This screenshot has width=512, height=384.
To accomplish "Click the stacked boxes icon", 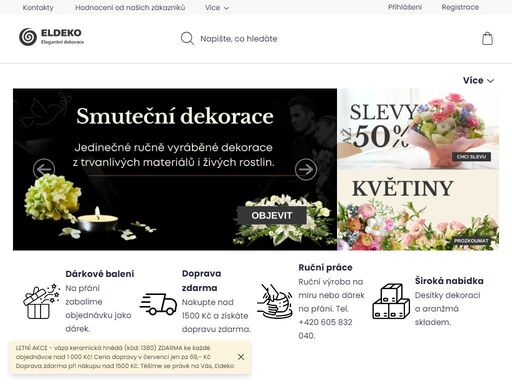I will coord(391,301).
